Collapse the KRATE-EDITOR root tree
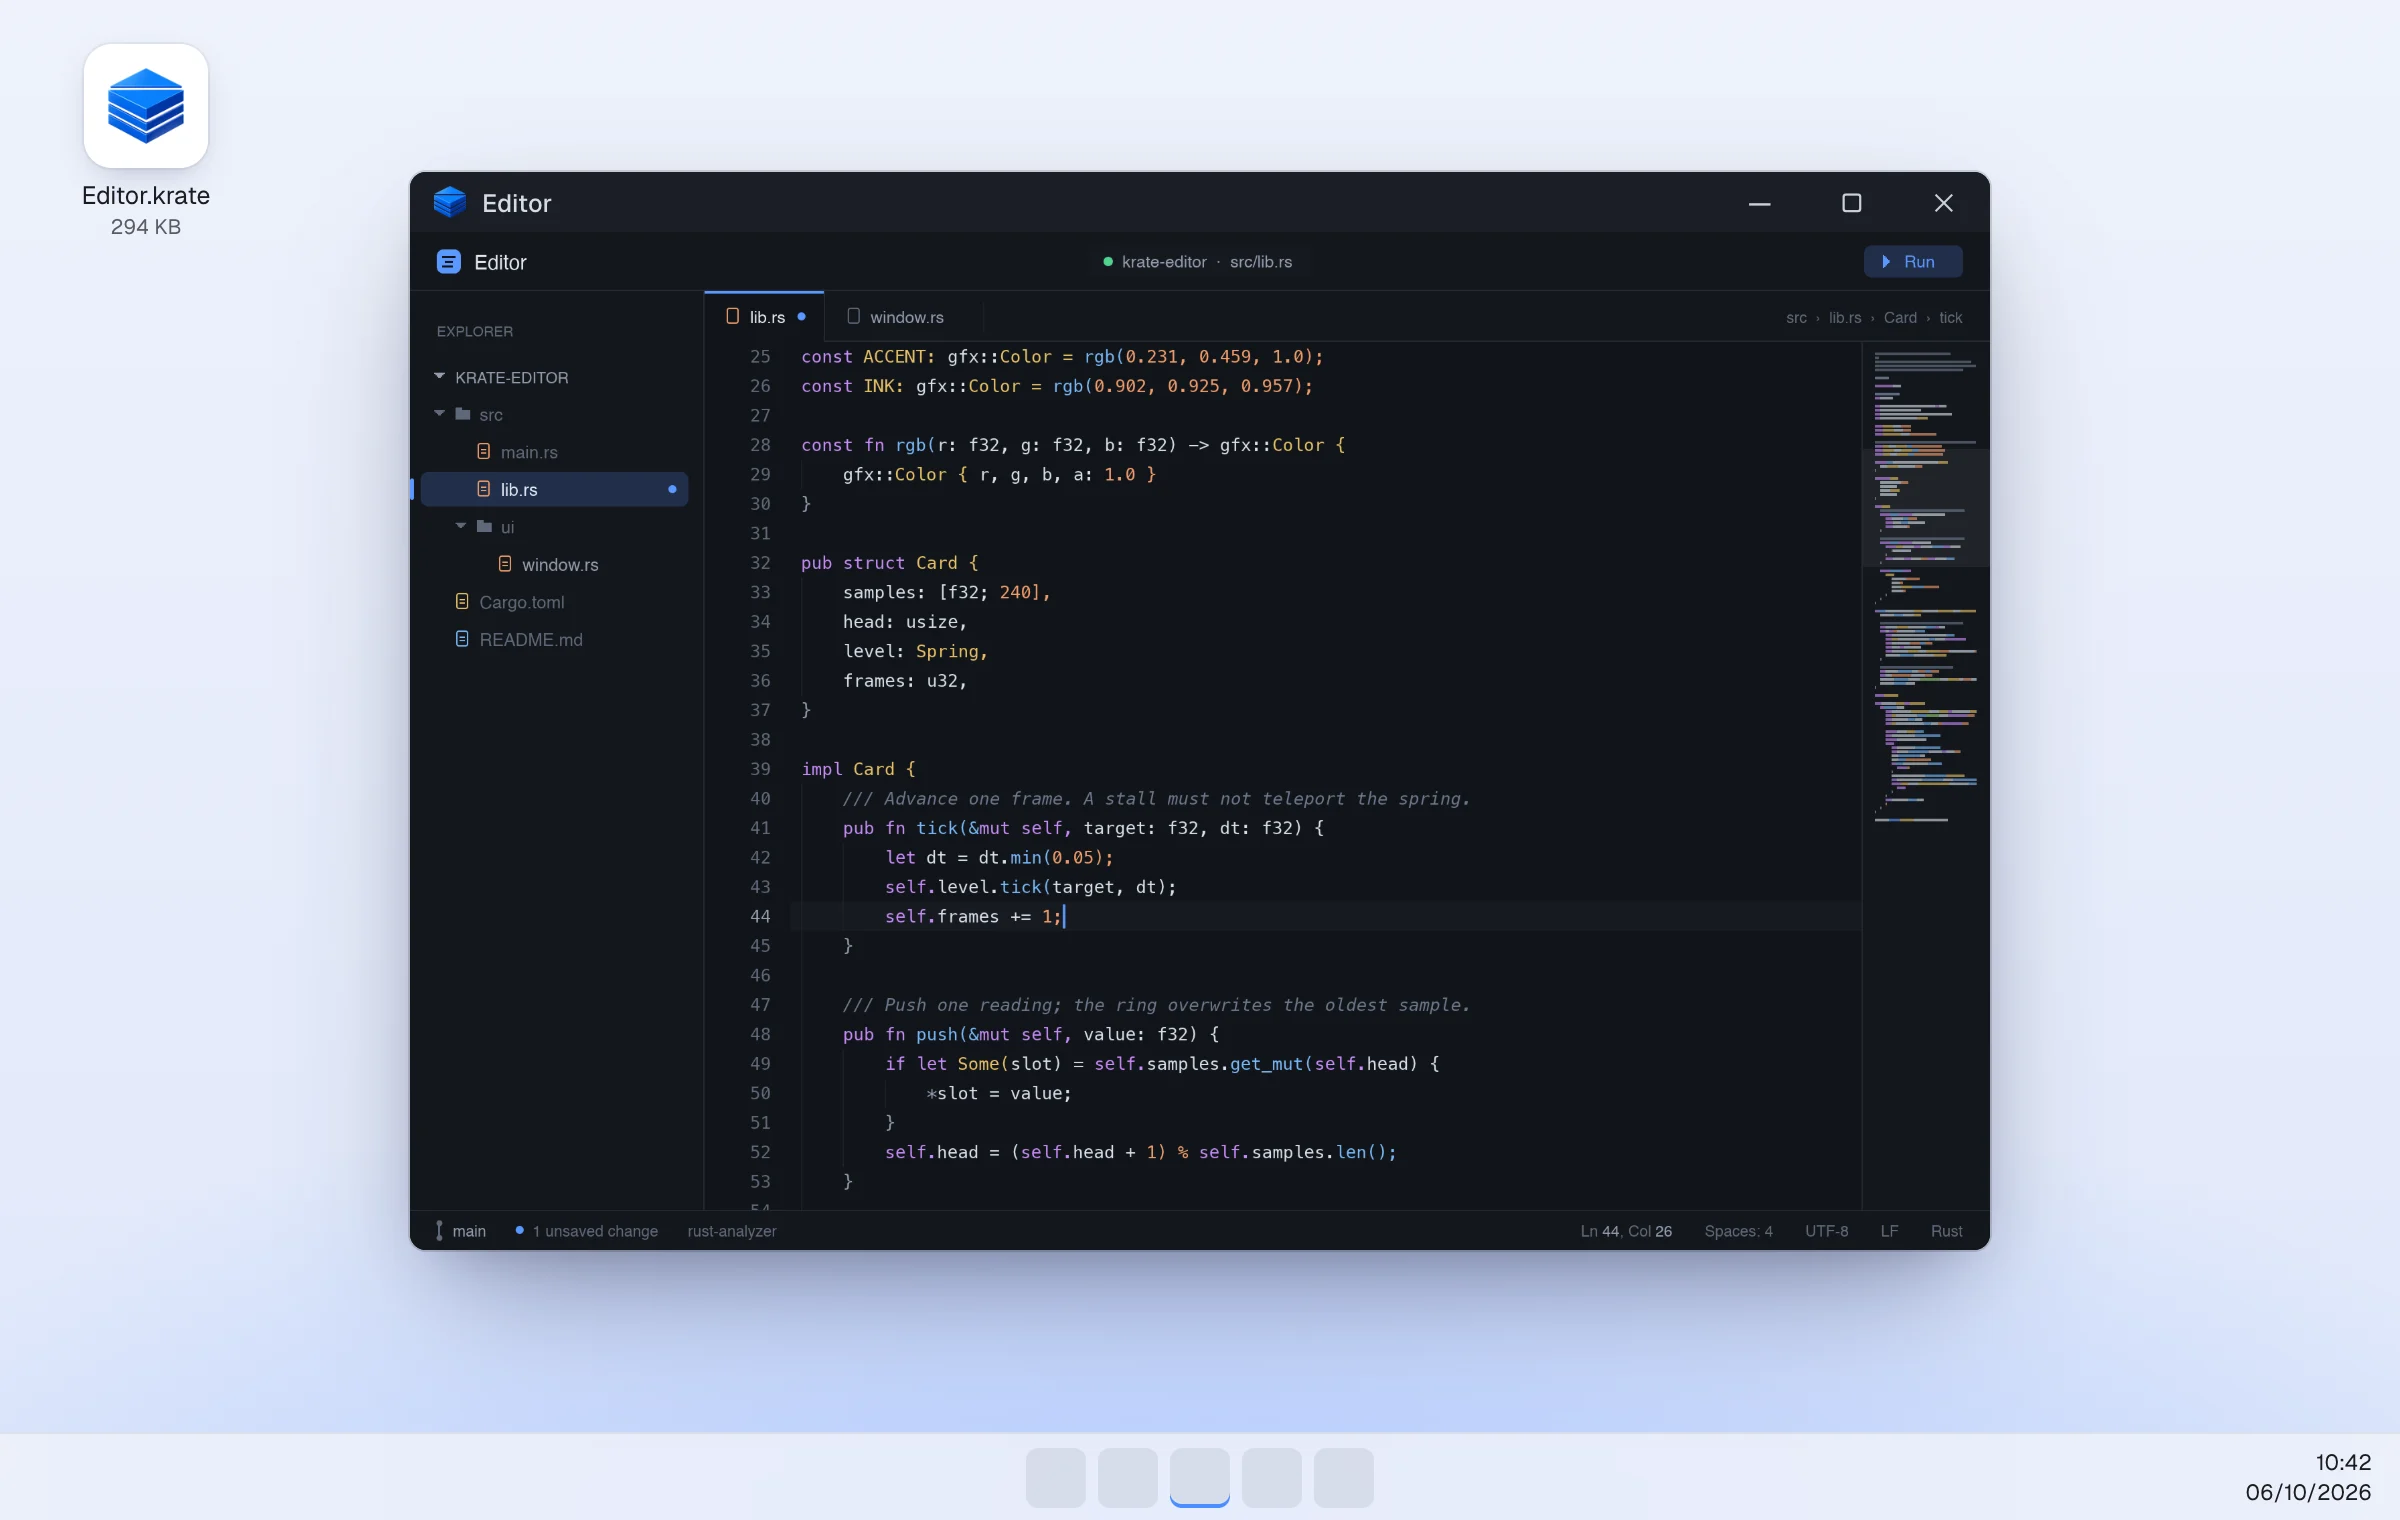 (439, 376)
